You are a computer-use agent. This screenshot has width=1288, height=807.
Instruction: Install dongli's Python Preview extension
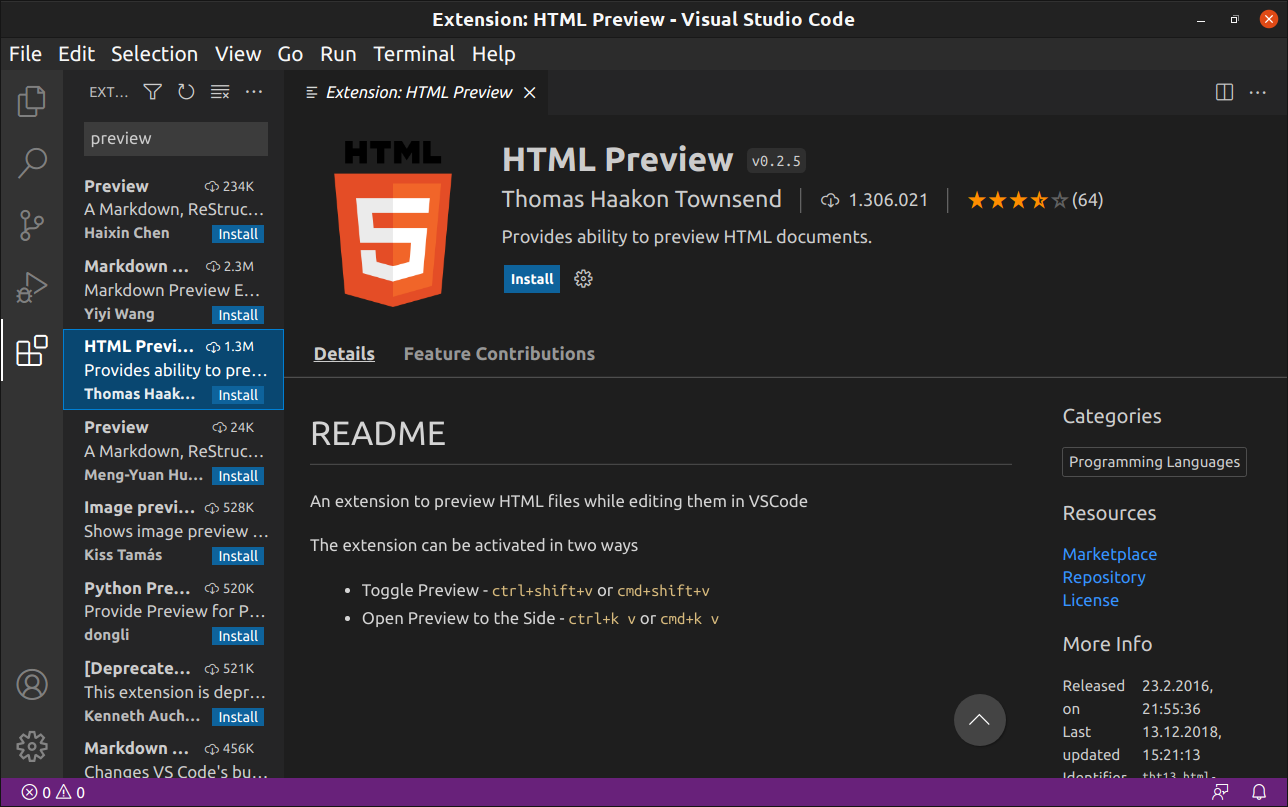click(x=238, y=636)
